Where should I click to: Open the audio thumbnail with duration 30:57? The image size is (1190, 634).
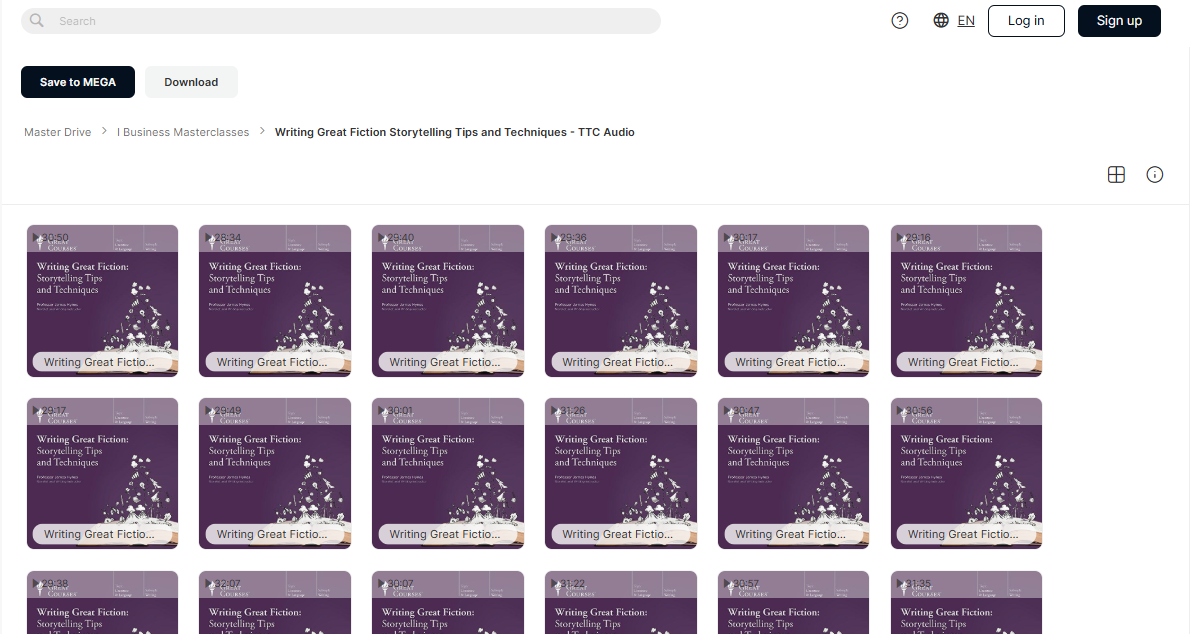pos(794,603)
